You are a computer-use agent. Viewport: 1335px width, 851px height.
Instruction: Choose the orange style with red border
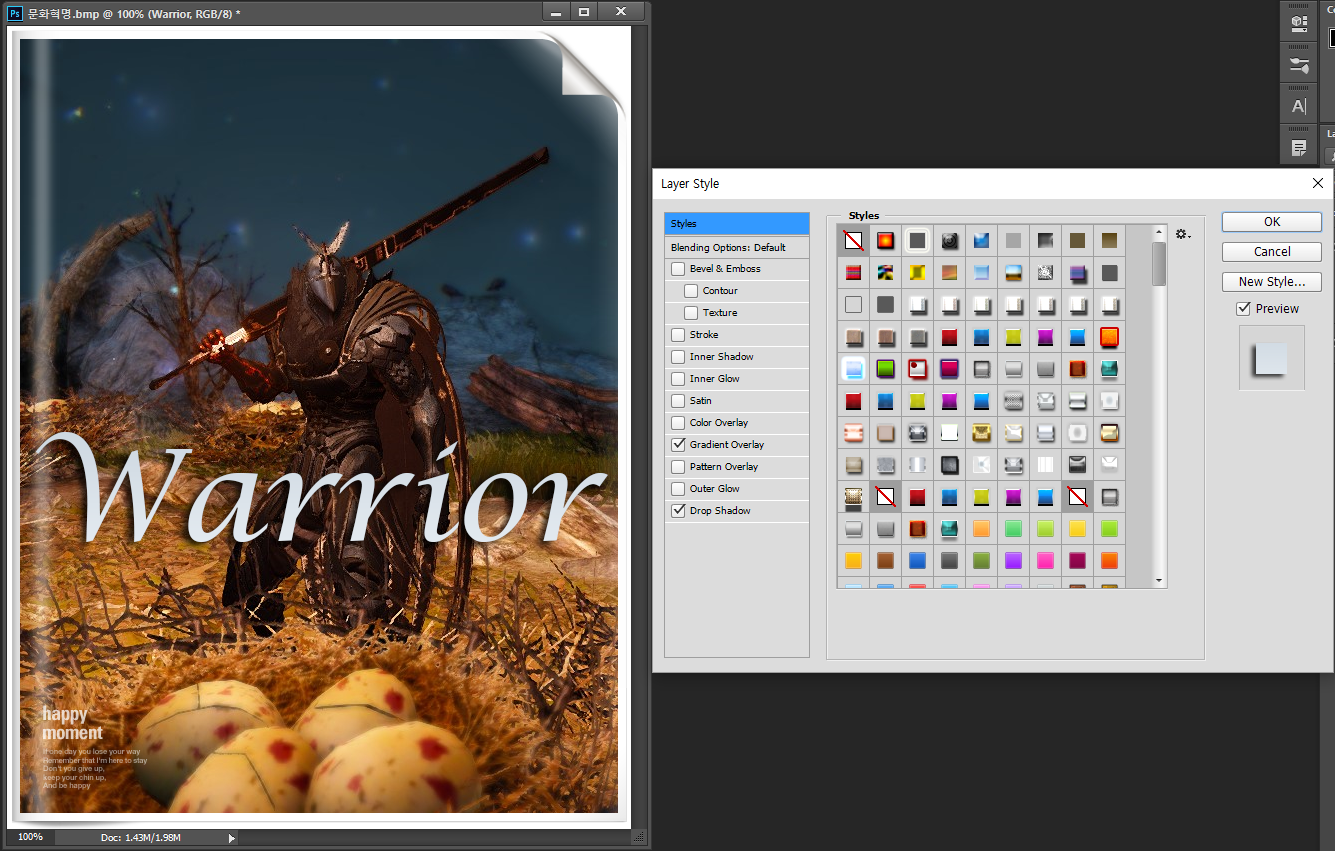[x=1109, y=336]
